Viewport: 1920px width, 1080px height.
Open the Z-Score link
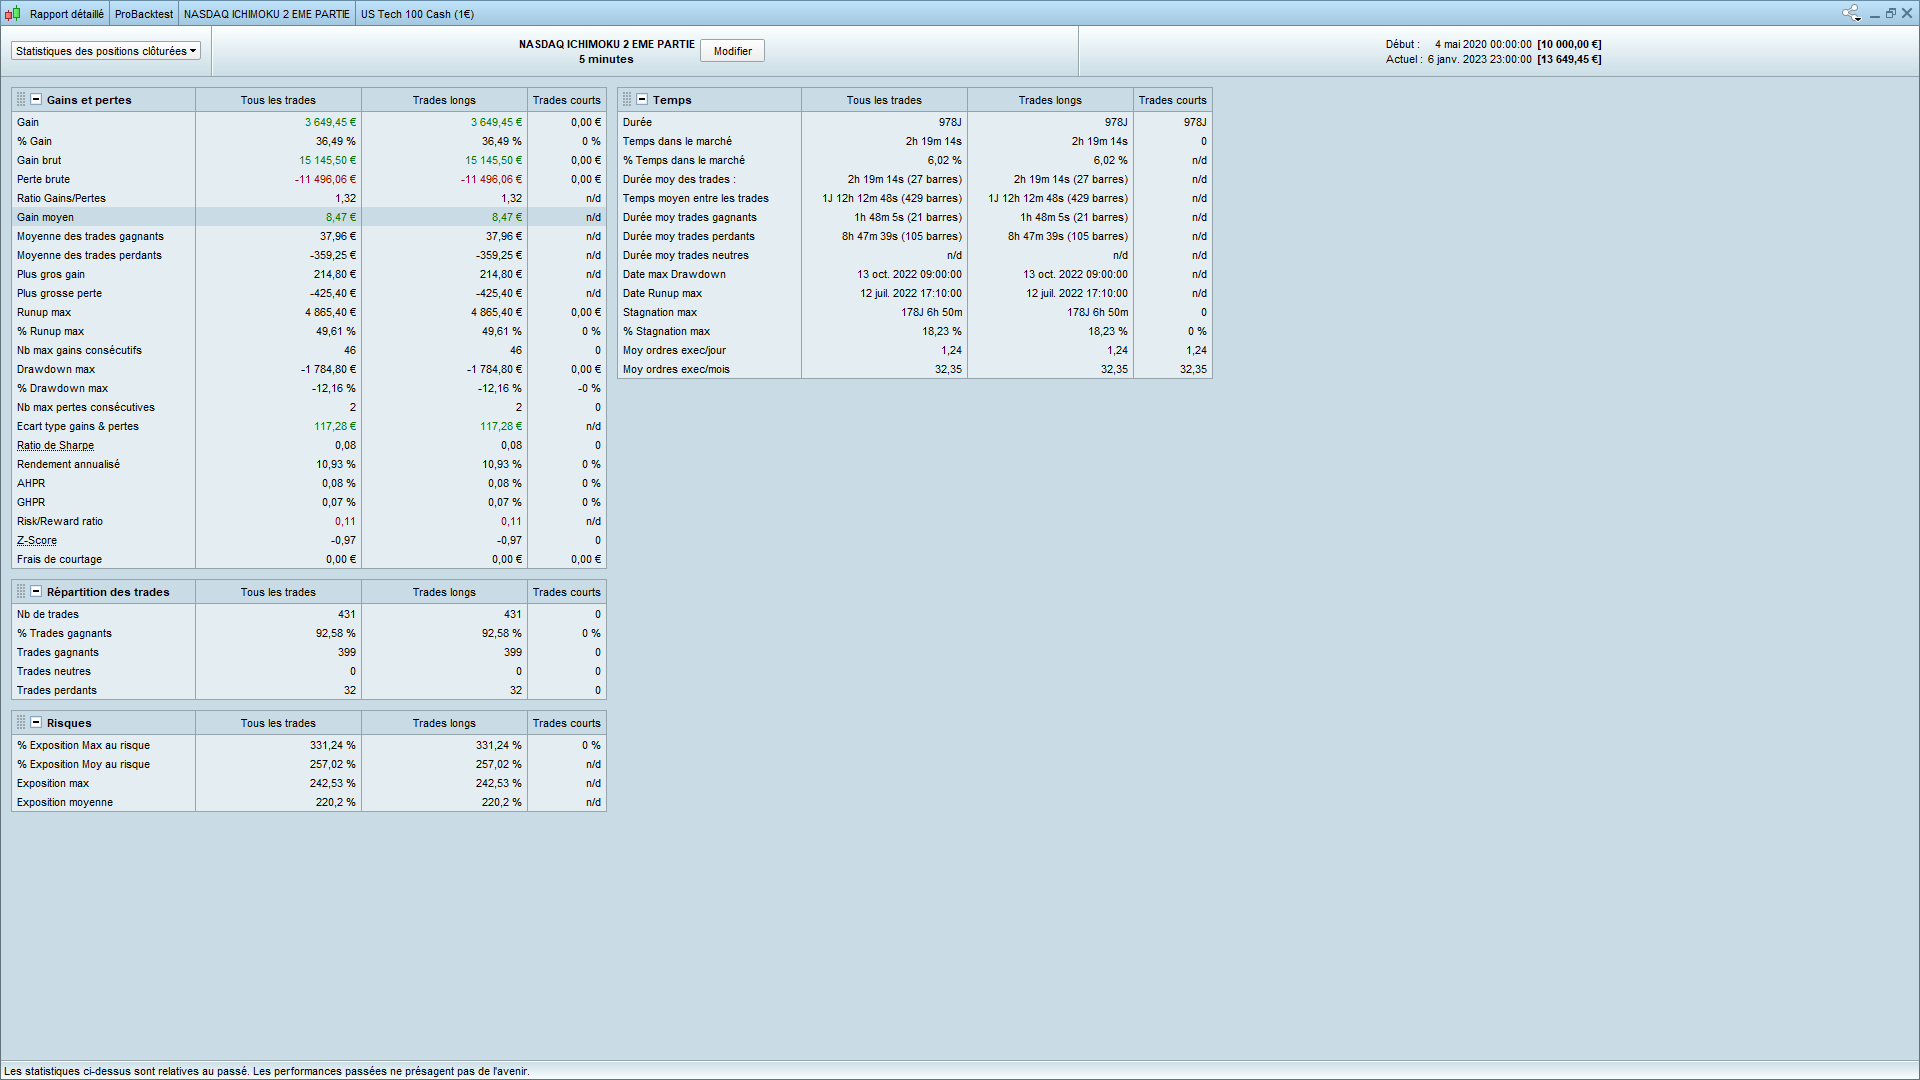pos(37,541)
